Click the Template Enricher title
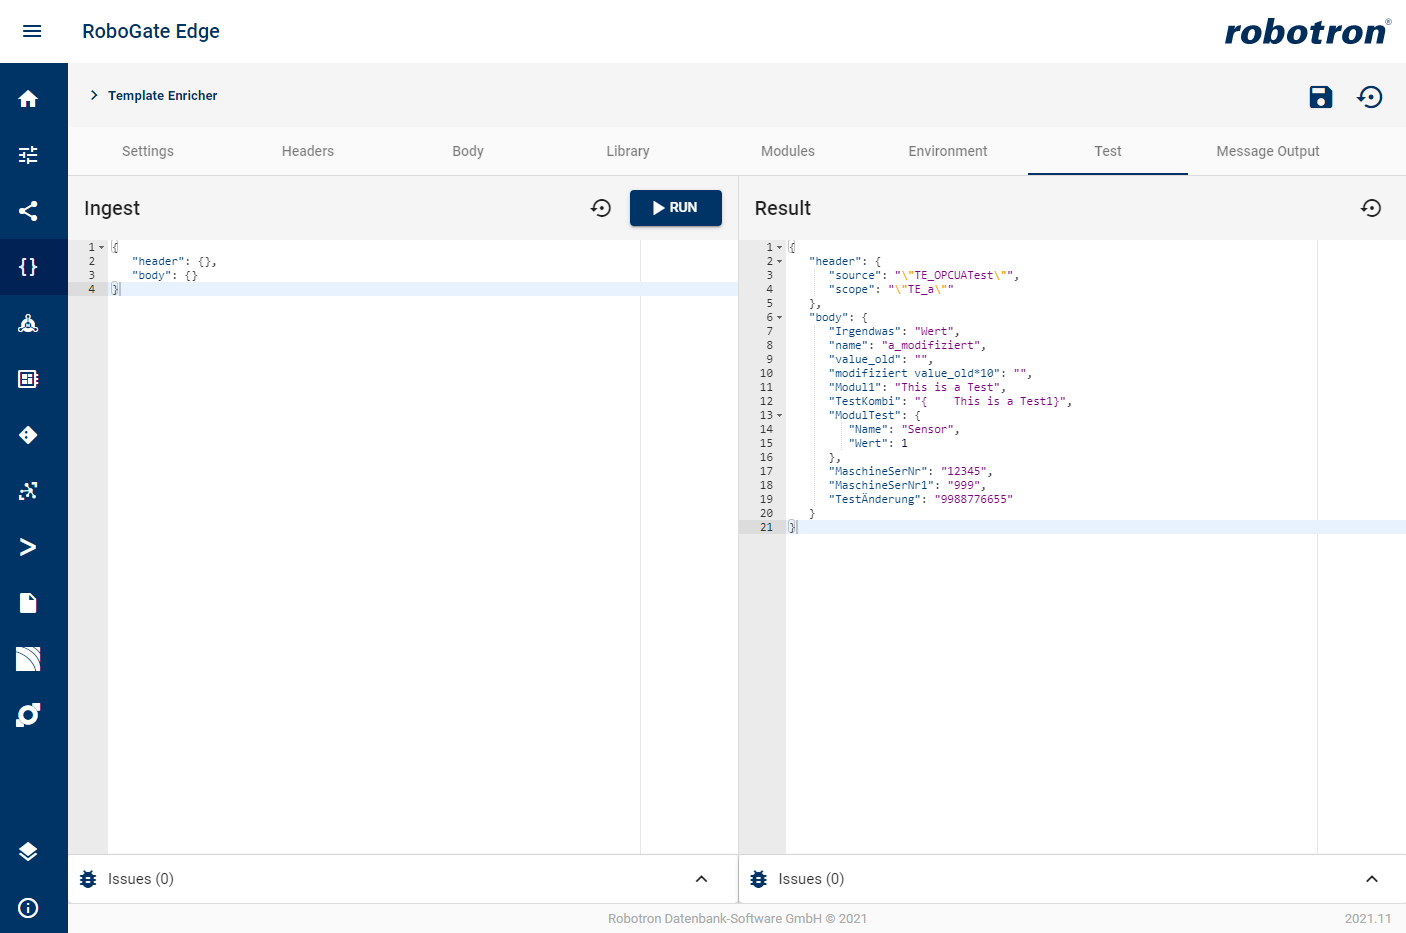1406x933 pixels. [x=163, y=96]
